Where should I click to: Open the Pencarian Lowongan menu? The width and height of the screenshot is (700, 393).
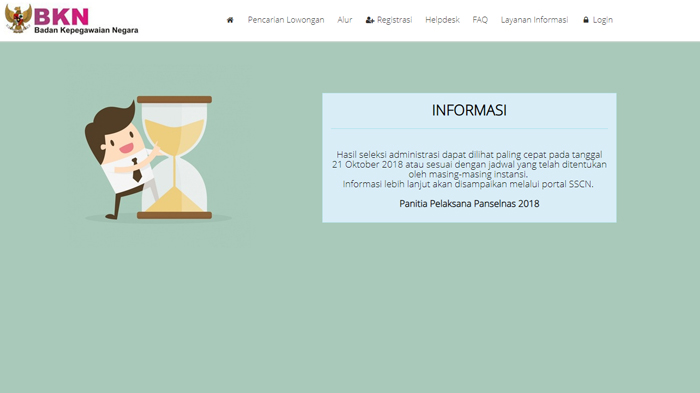pyautogui.click(x=286, y=20)
